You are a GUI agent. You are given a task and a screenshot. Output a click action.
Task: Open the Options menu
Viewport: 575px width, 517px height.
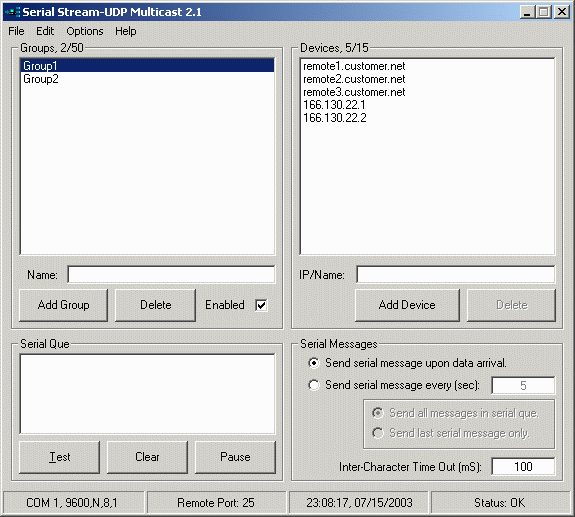(x=85, y=31)
